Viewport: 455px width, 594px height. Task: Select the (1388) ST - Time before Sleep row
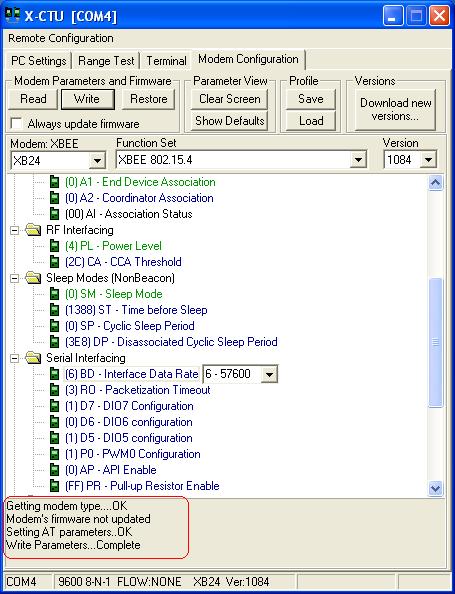(x=136, y=310)
